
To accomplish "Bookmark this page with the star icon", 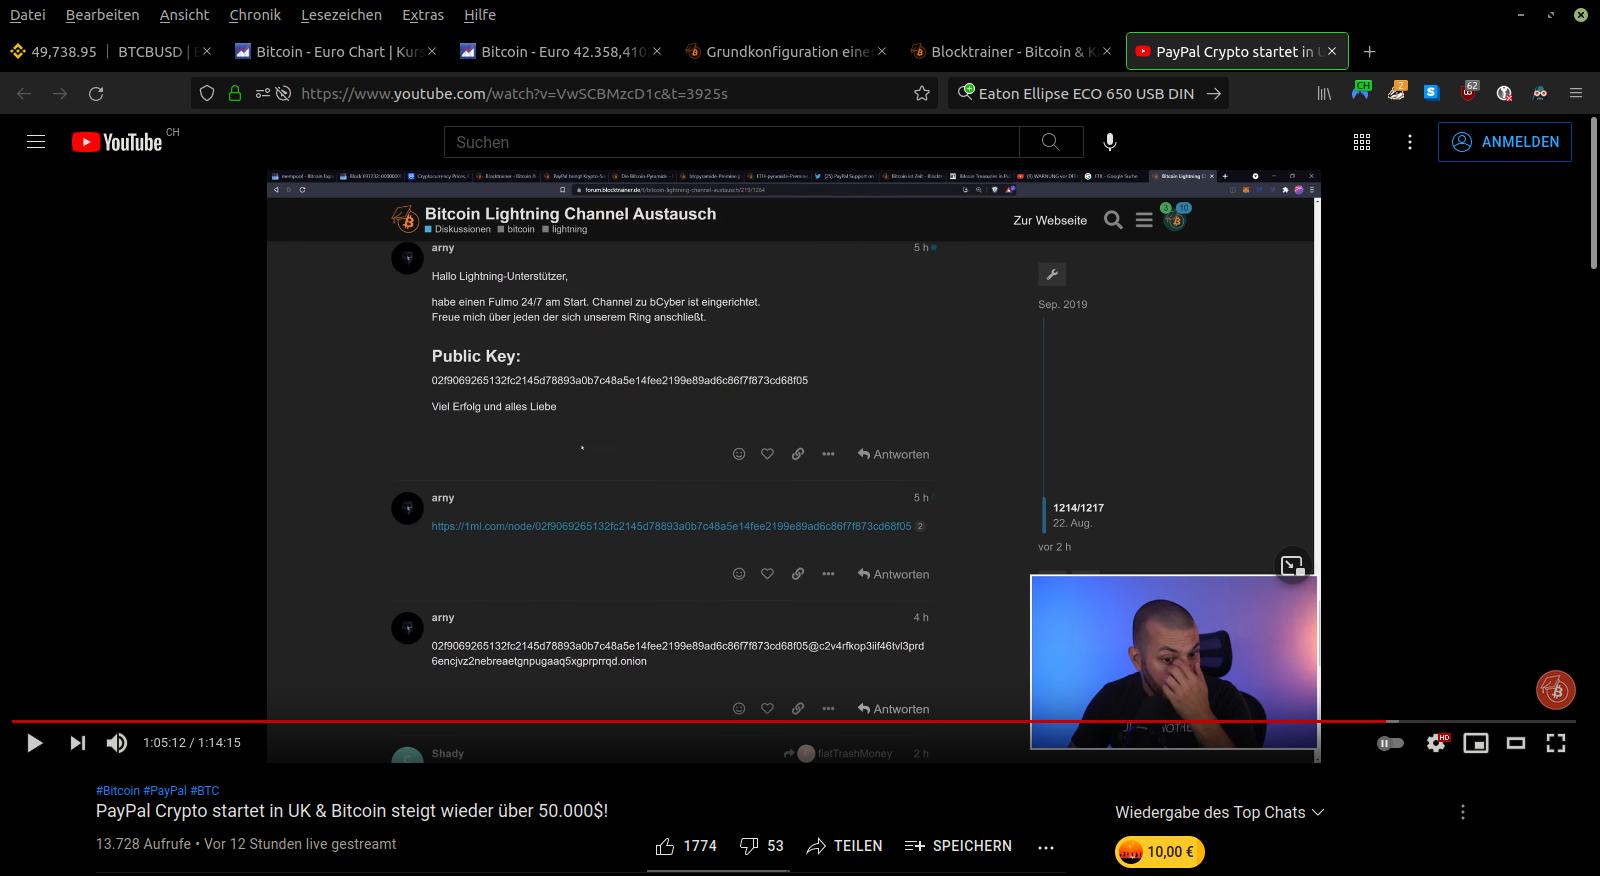I will [x=922, y=93].
